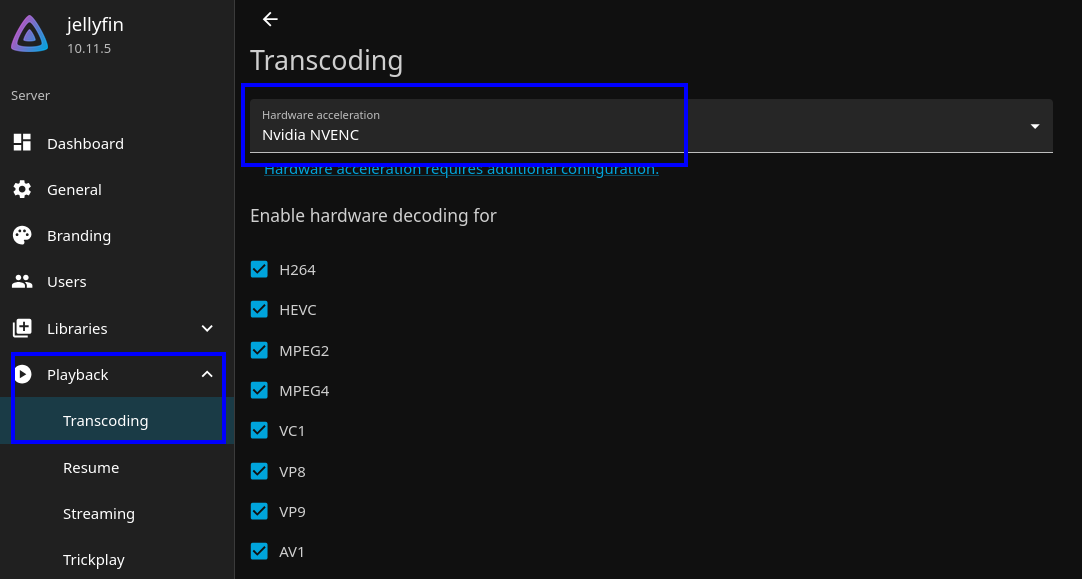Select the Transcoding sidebar item
Screen dimensions: 1082x579
pos(105,421)
